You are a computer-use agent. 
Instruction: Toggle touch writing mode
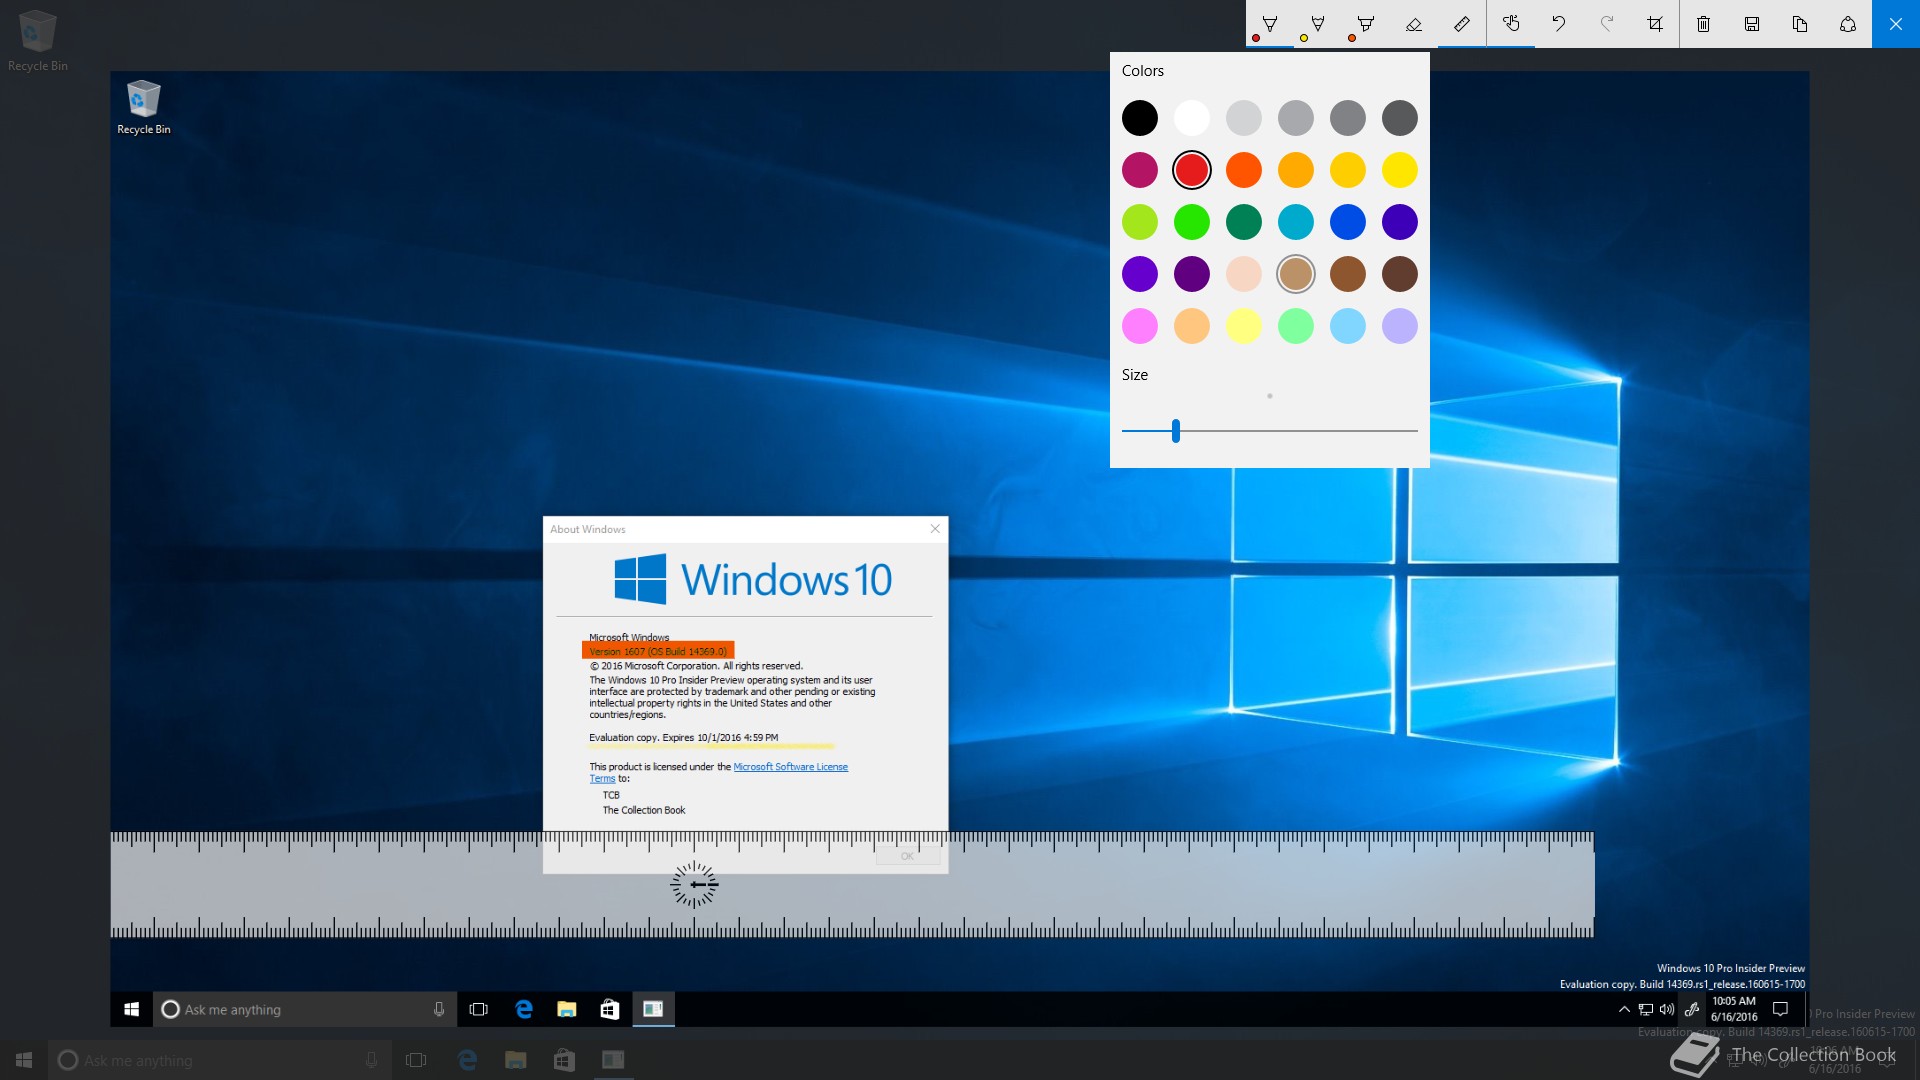1511,24
